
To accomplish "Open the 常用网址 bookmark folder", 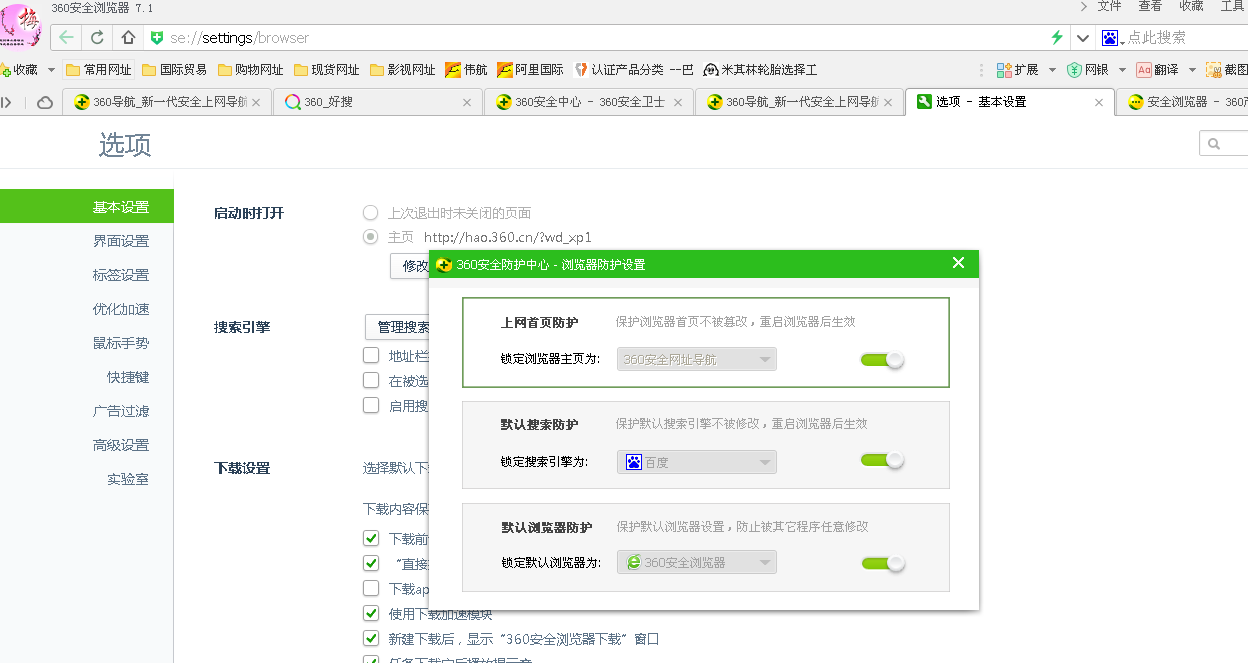I will coord(98,70).
